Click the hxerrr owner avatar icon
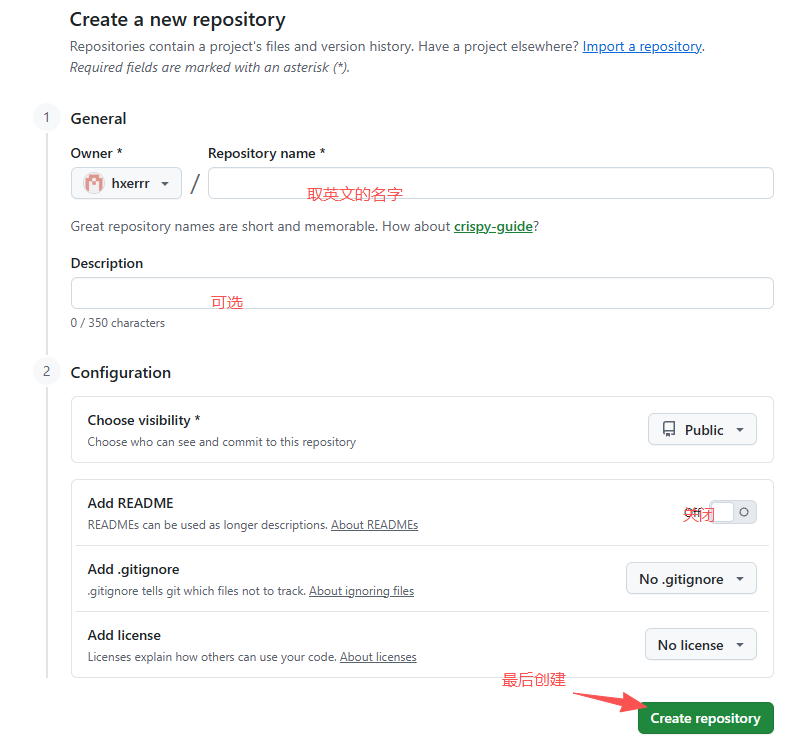The image size is (802, 754). [94, 183]
